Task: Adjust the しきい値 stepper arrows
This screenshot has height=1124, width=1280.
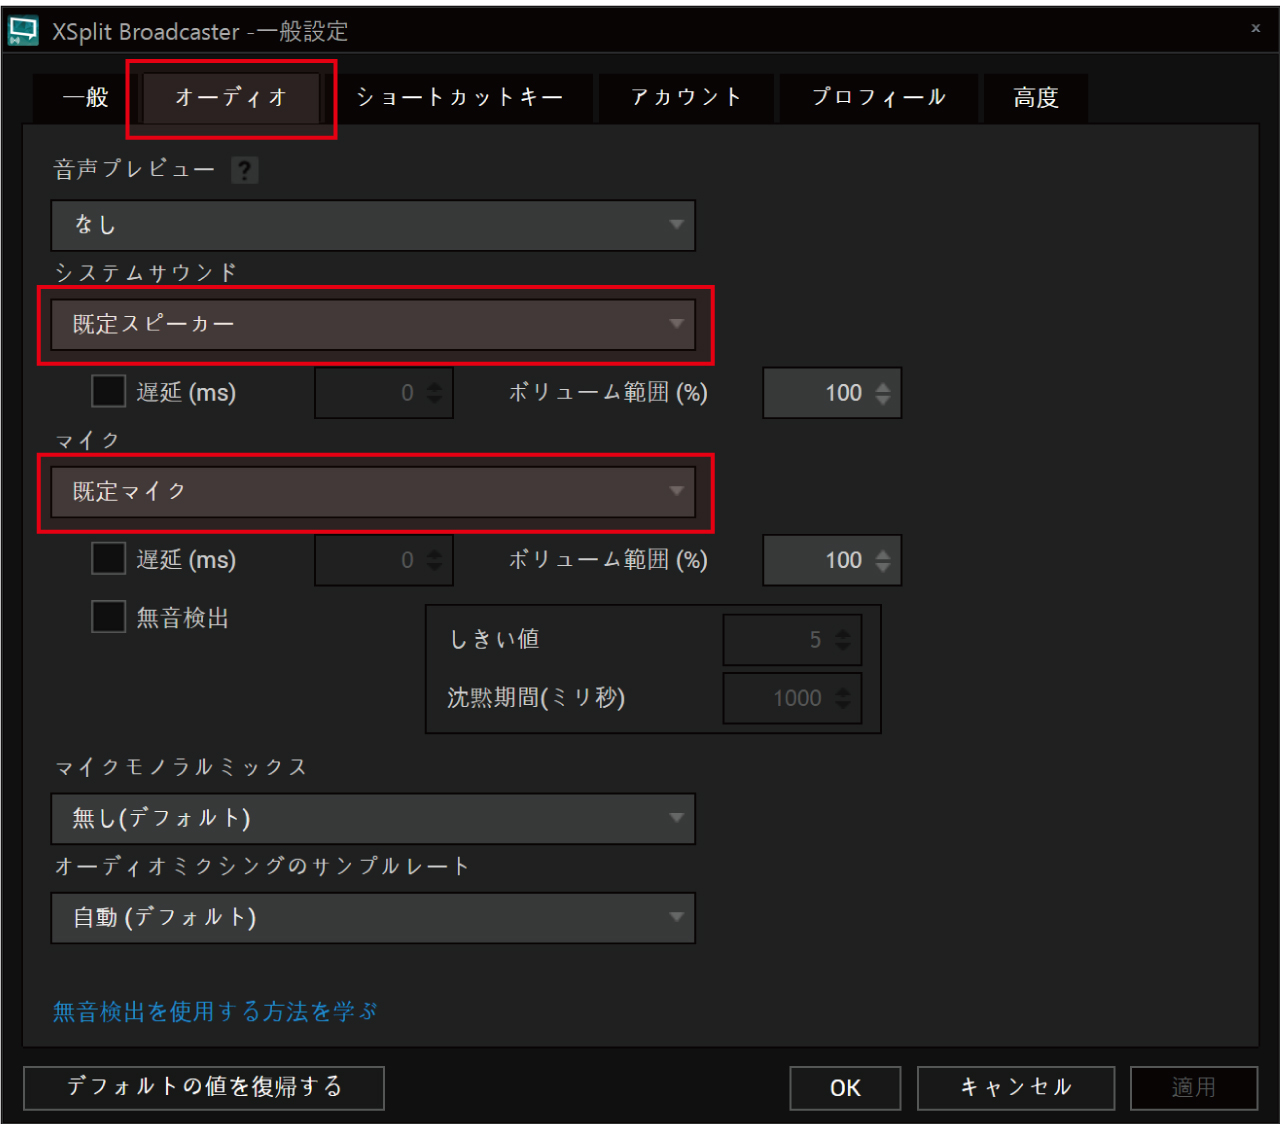Action: pyautogui.click(x=843, y=640)
